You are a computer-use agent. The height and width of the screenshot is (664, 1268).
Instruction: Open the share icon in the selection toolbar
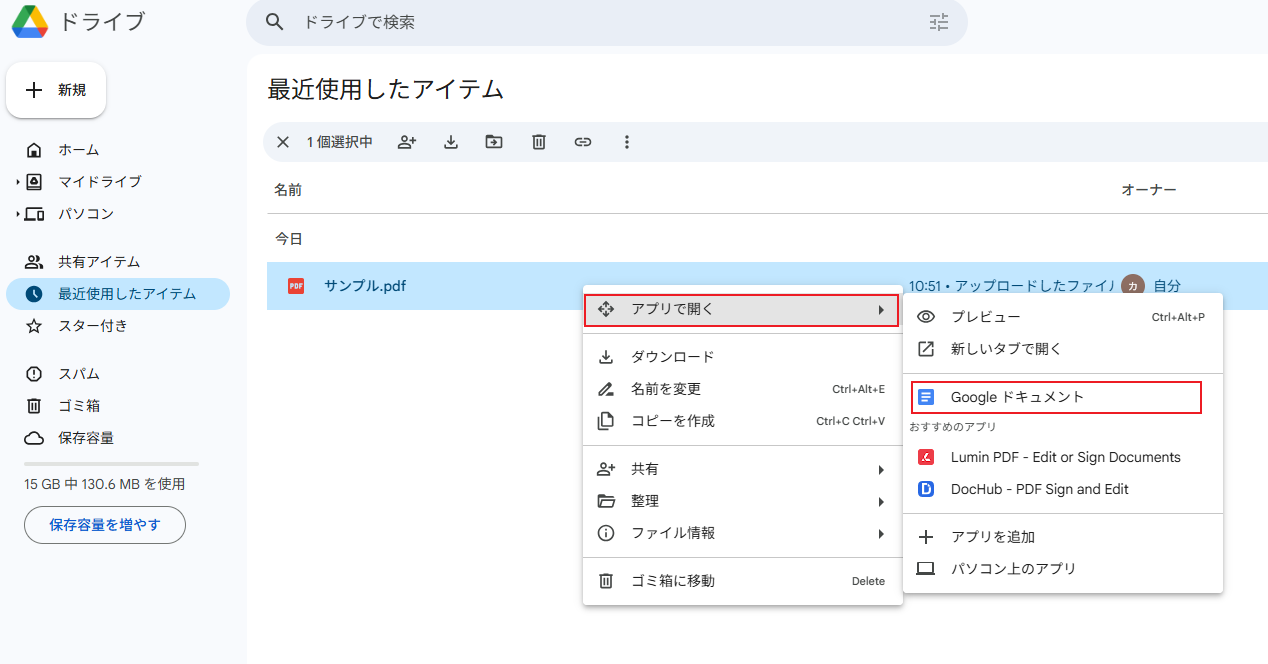point(406,142)
